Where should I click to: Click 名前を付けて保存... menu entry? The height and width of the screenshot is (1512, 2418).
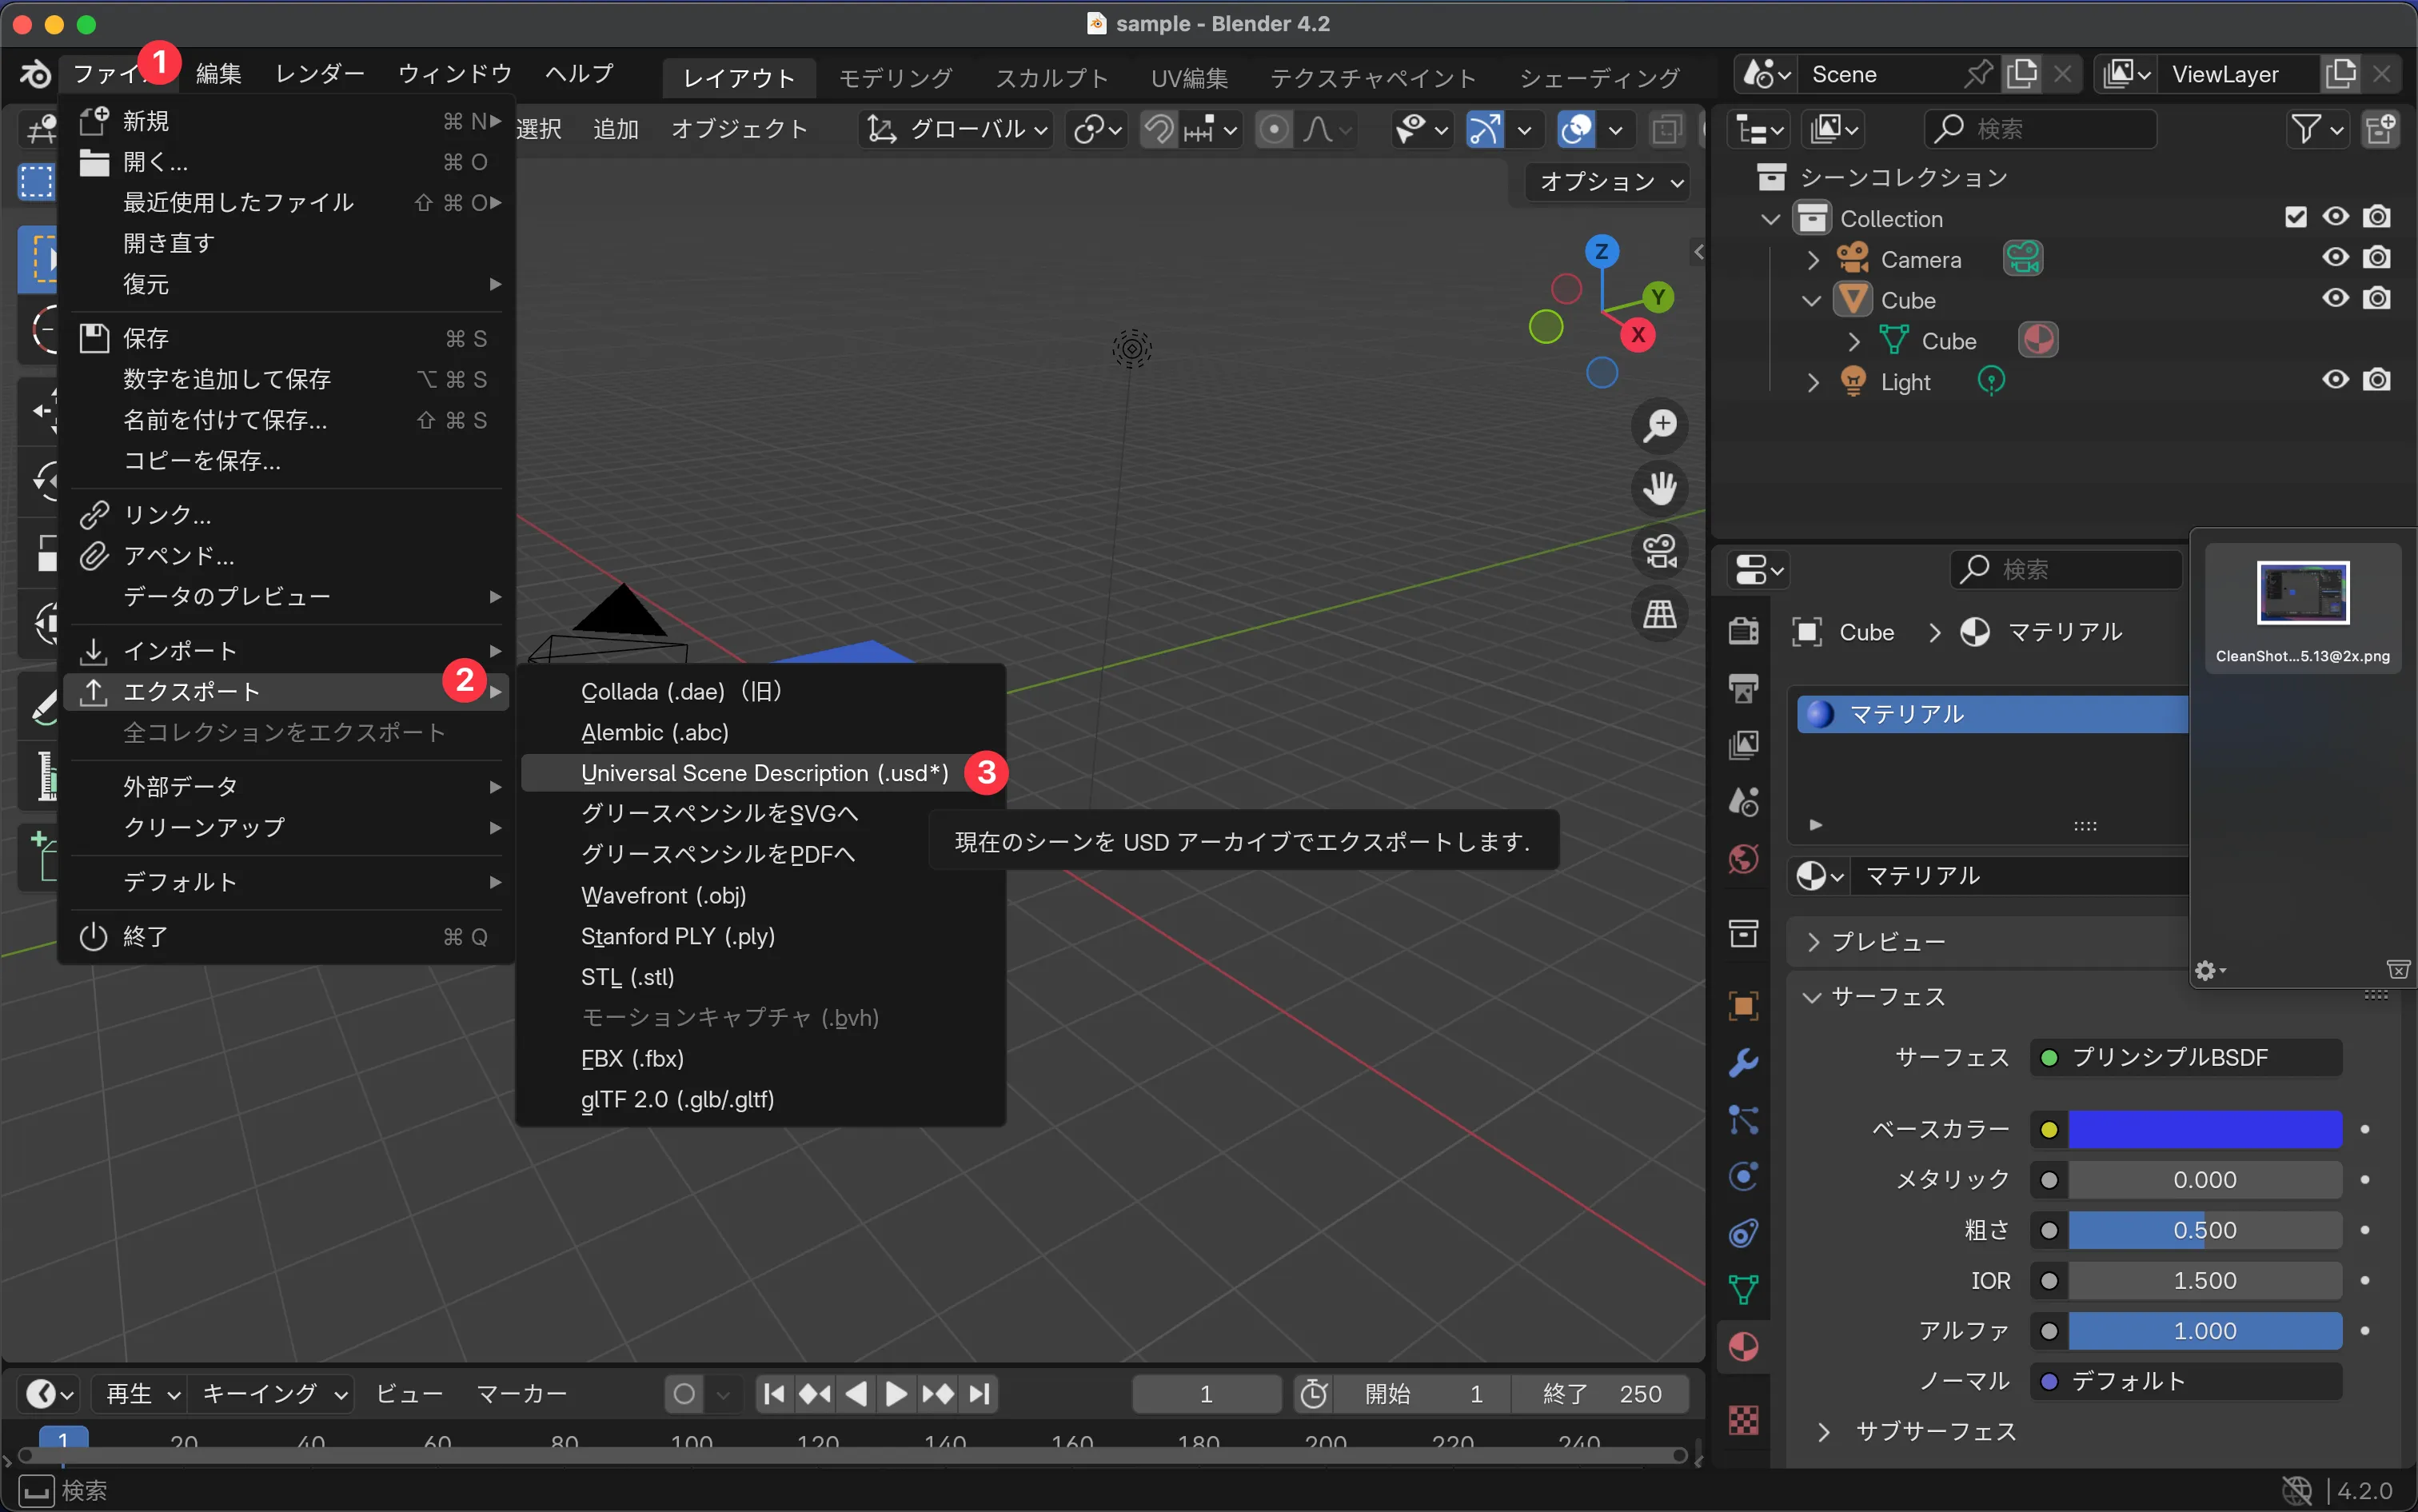coord(225,420)
